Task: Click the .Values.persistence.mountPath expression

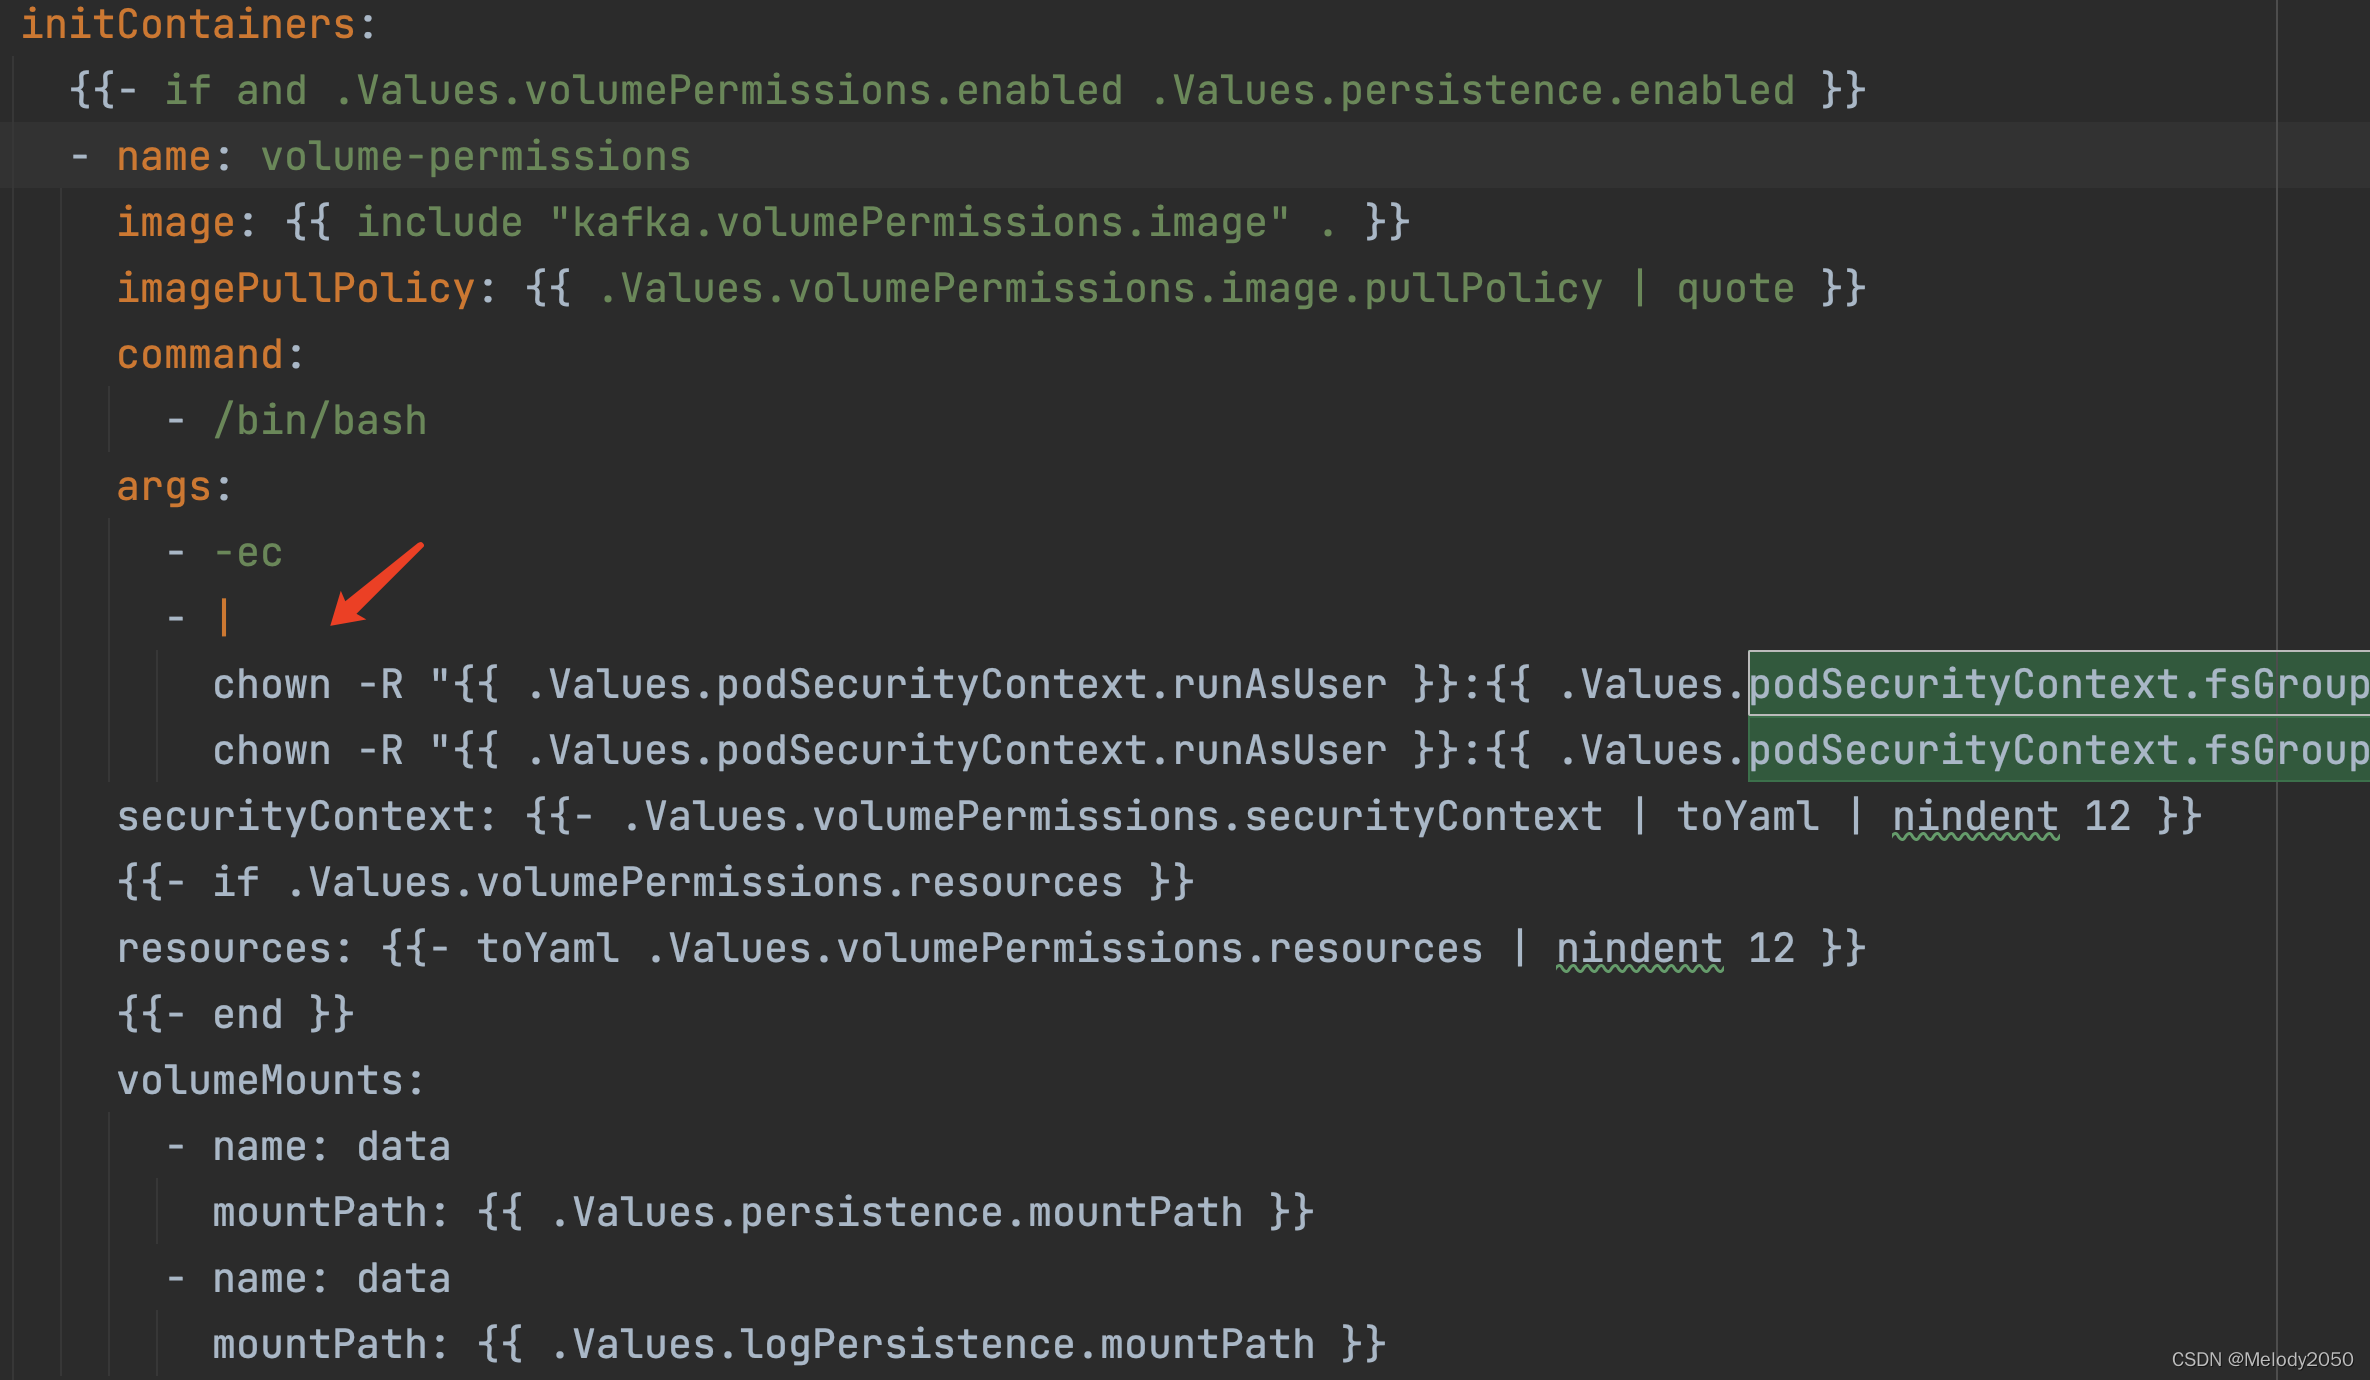Action: 895,1213
